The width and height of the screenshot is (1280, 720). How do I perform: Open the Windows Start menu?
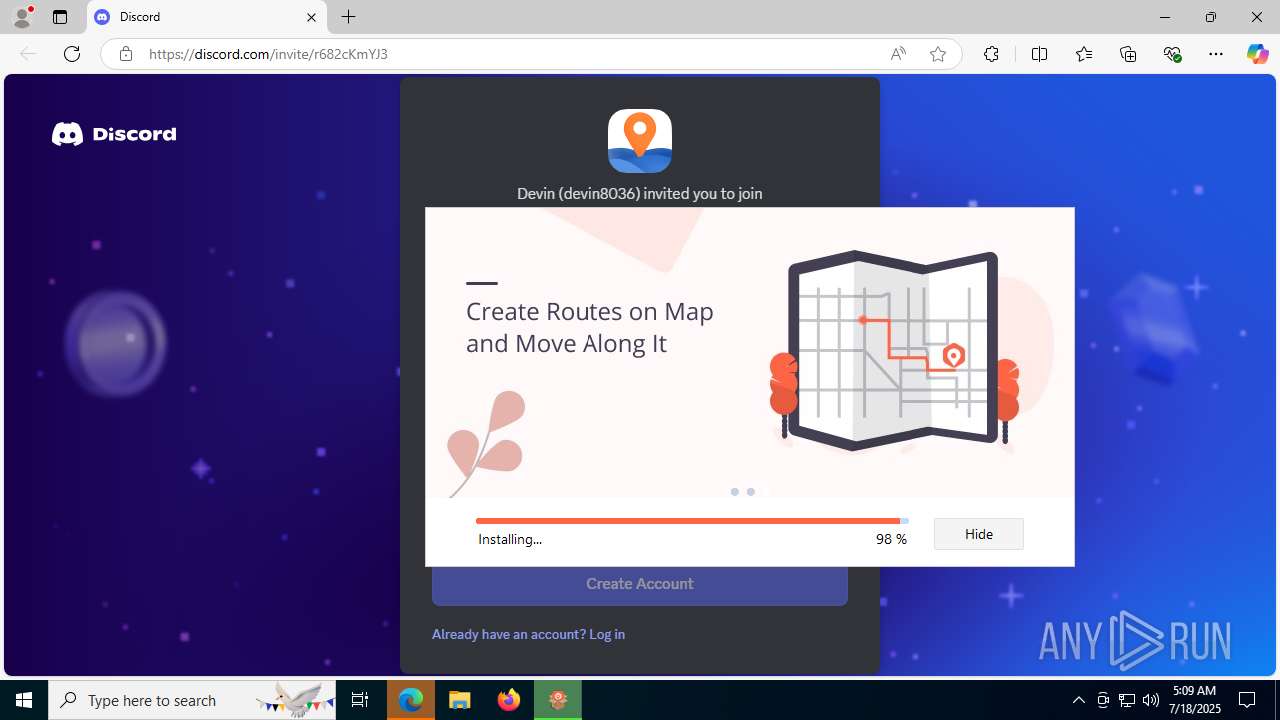[x=24, y=700]
